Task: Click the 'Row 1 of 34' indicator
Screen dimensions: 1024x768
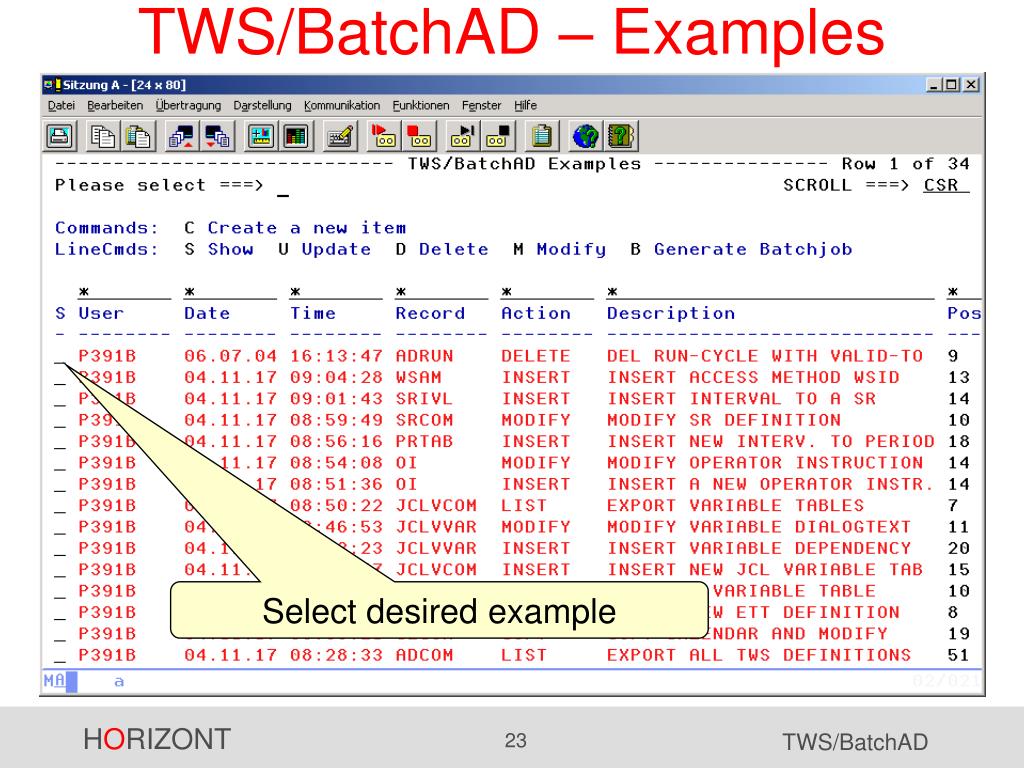Action: (905, 164)
